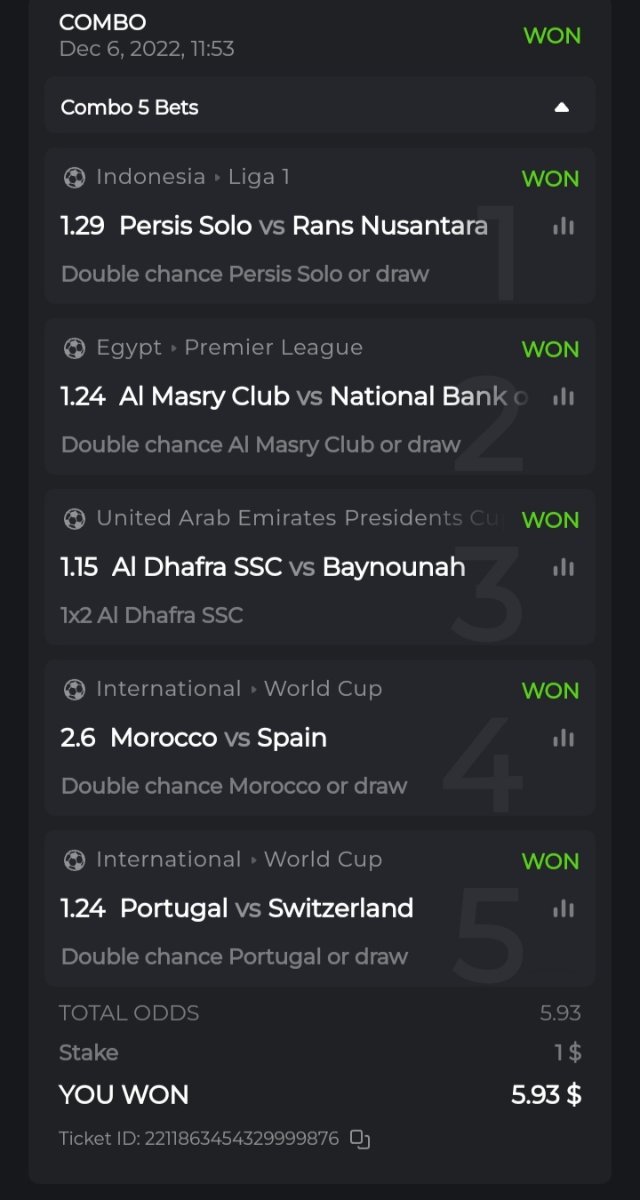Screen dimensions: 640x1200
Task: Open stats icon for Portugal vs Switzerland
Action: [563, 909]
